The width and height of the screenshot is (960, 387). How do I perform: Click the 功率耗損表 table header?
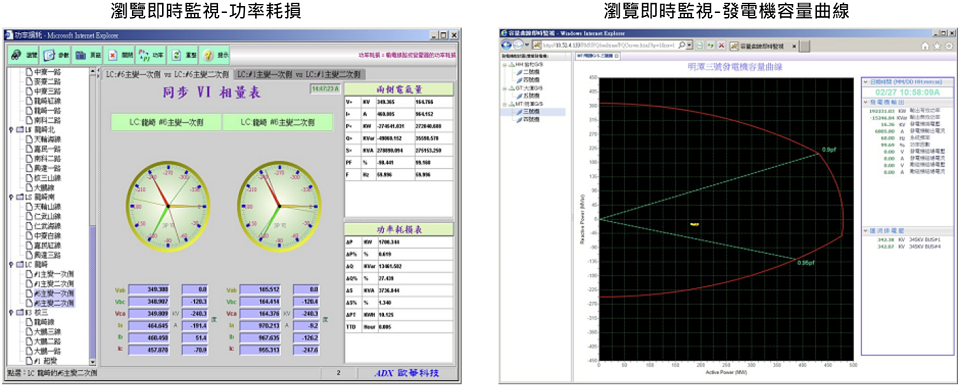click(x=399, y=230)
